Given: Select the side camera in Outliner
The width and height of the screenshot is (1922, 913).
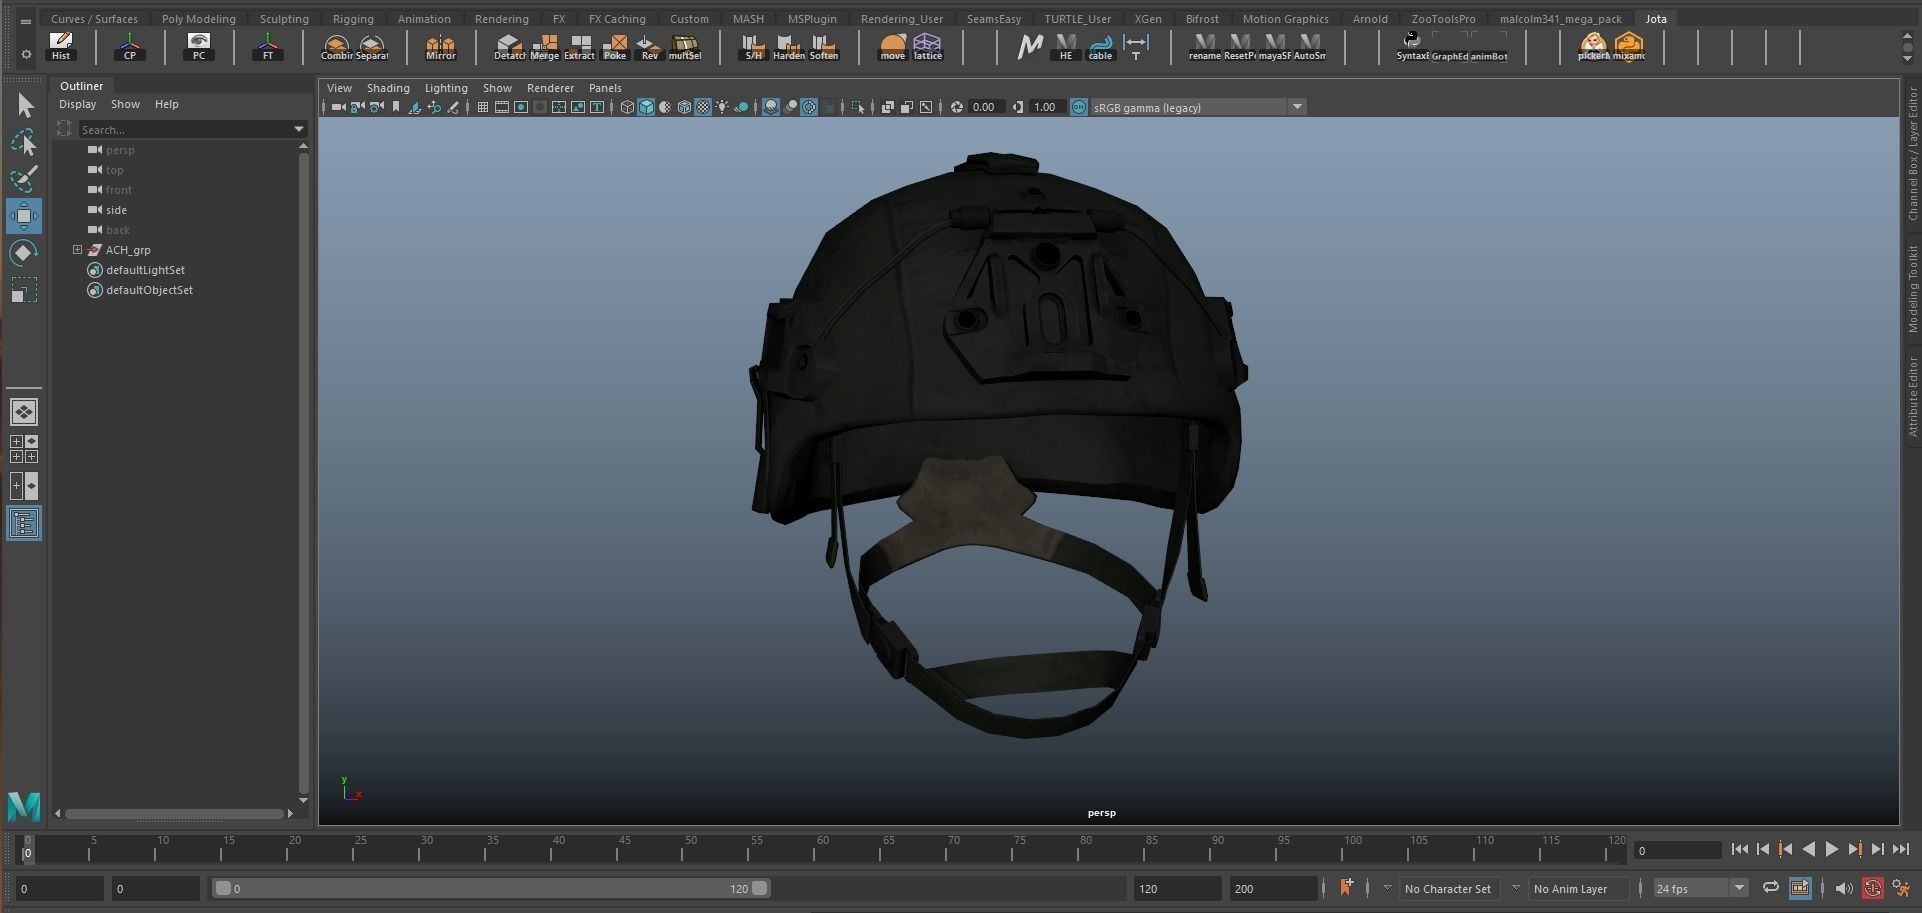Looking at the screenshot, I should tap(116, 209).
